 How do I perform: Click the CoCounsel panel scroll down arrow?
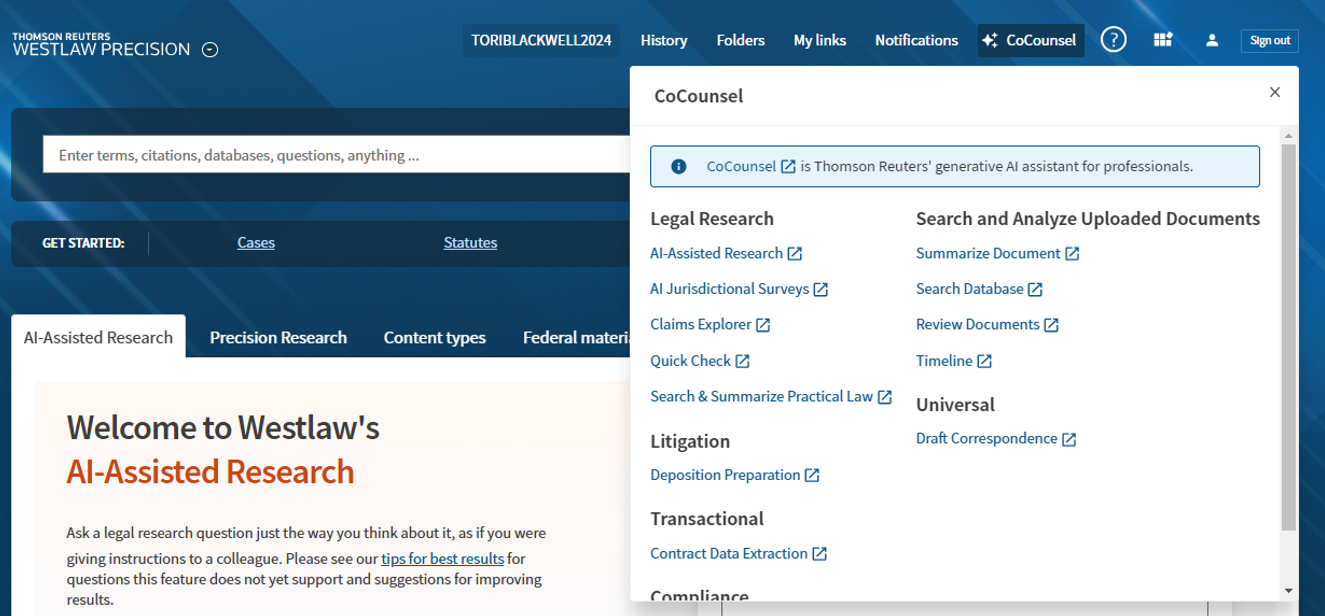pyautogui.click(x=1289, y=590)
